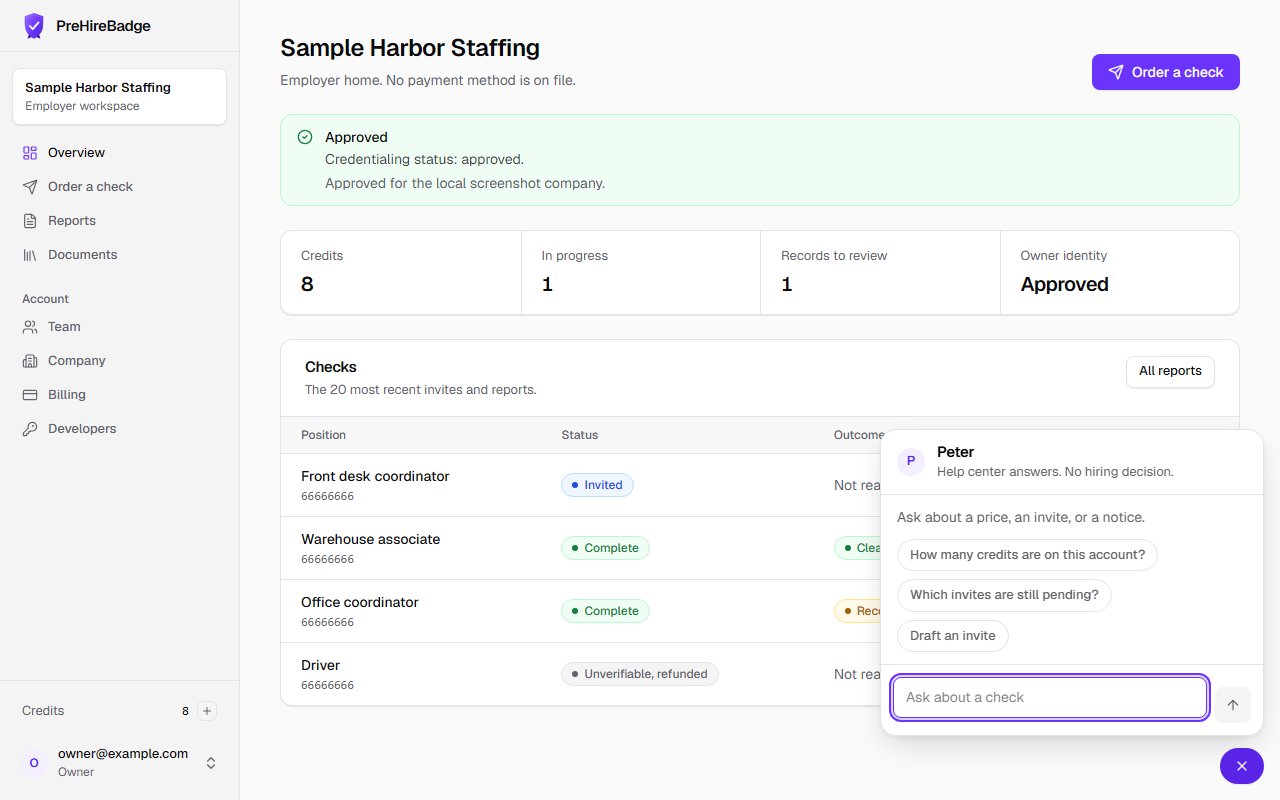The image size is (1280, 800).
Task: Click the purple Order a check button
Action: pyautogui.click(x=1166, y=72)
